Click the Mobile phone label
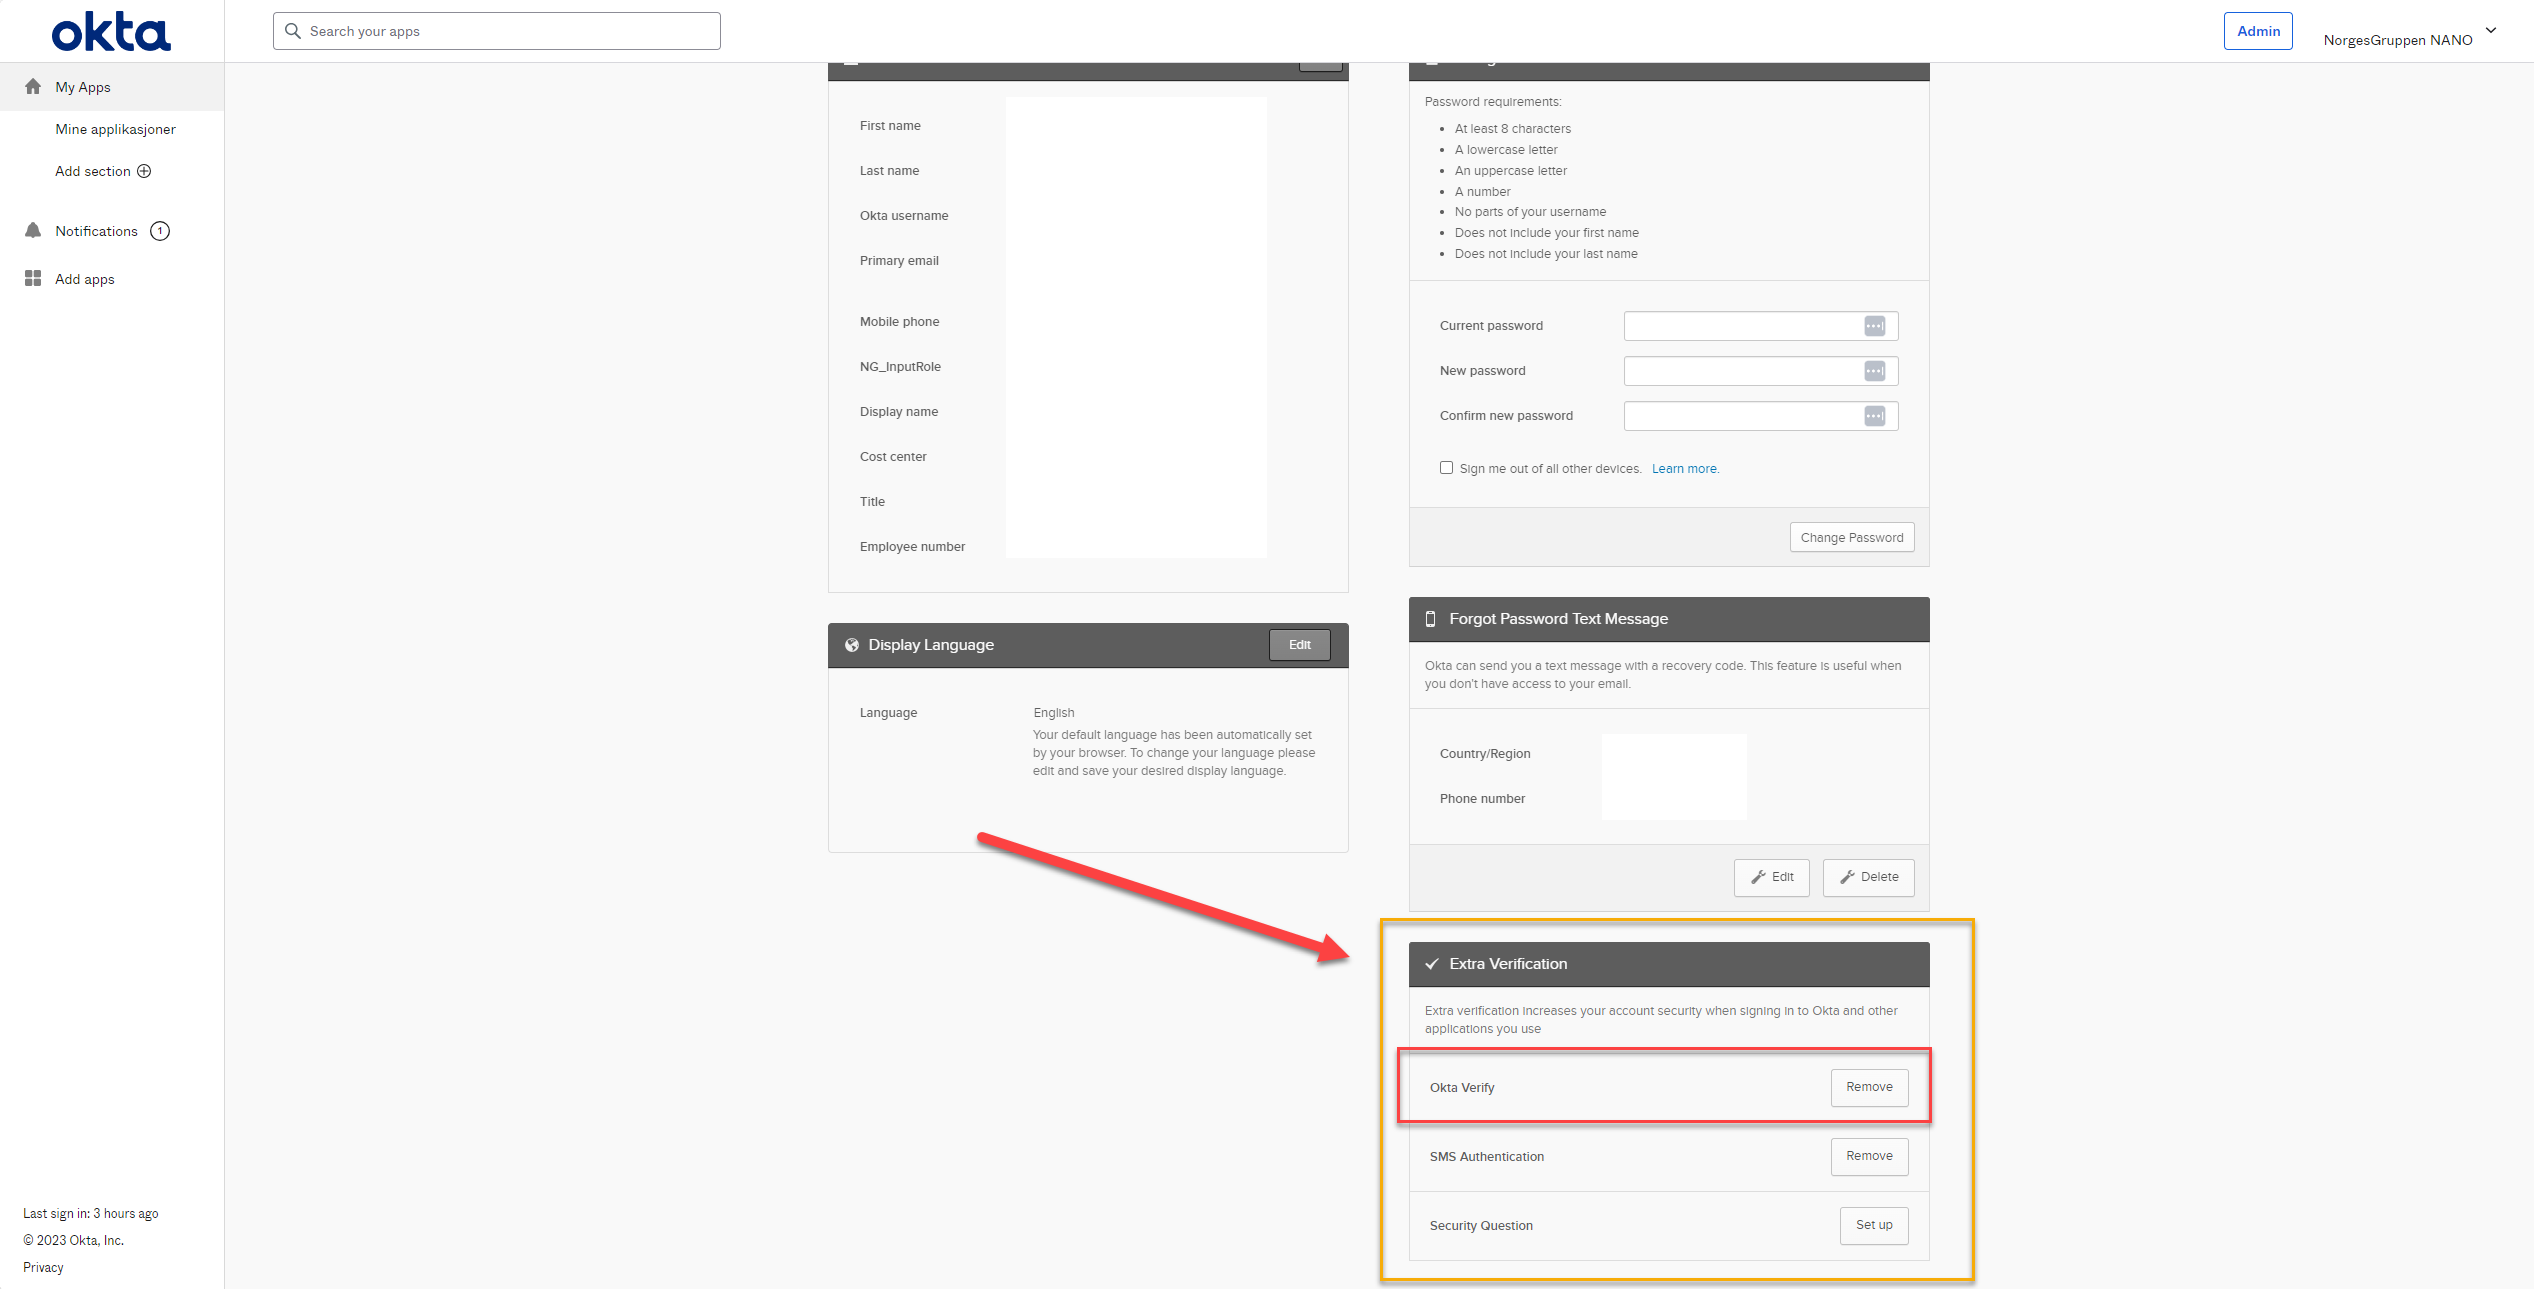This screenshot has height=1289, width=2534. click(x=899, y=322)
